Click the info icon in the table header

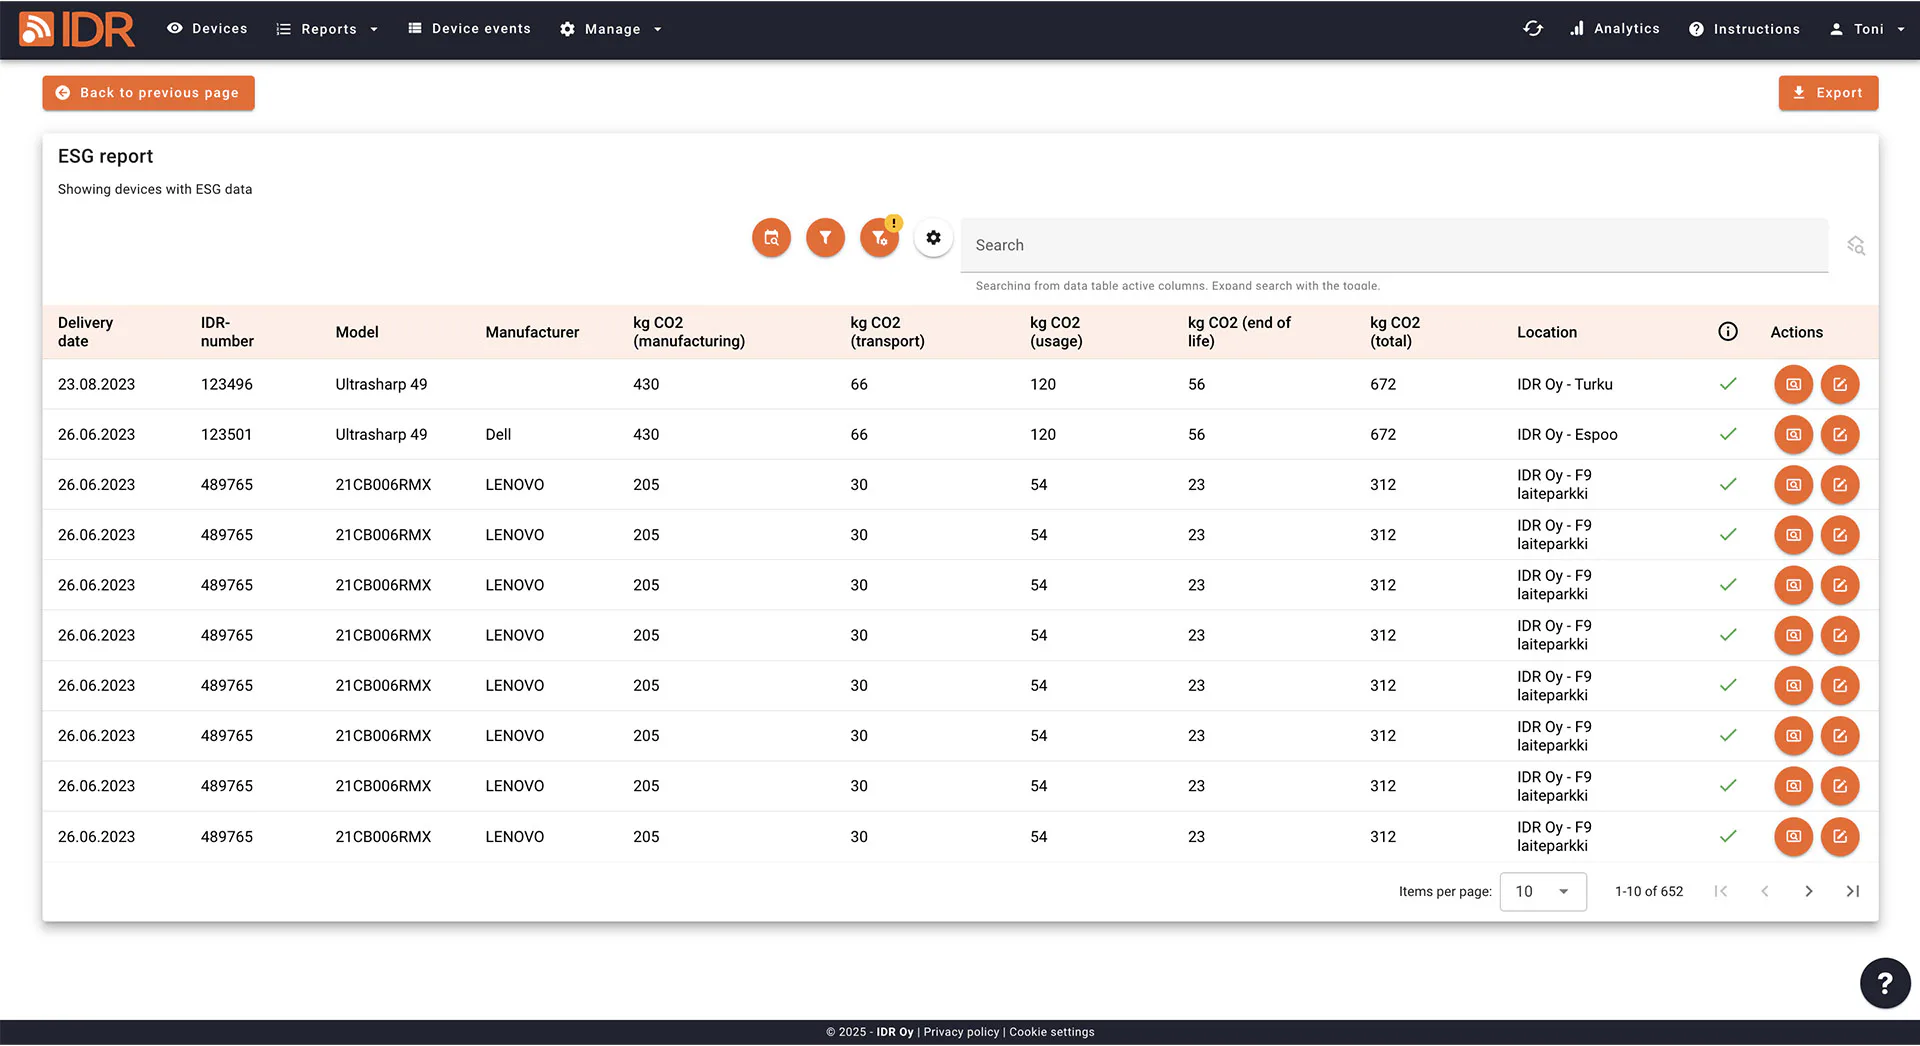[x=1728, y=332]
